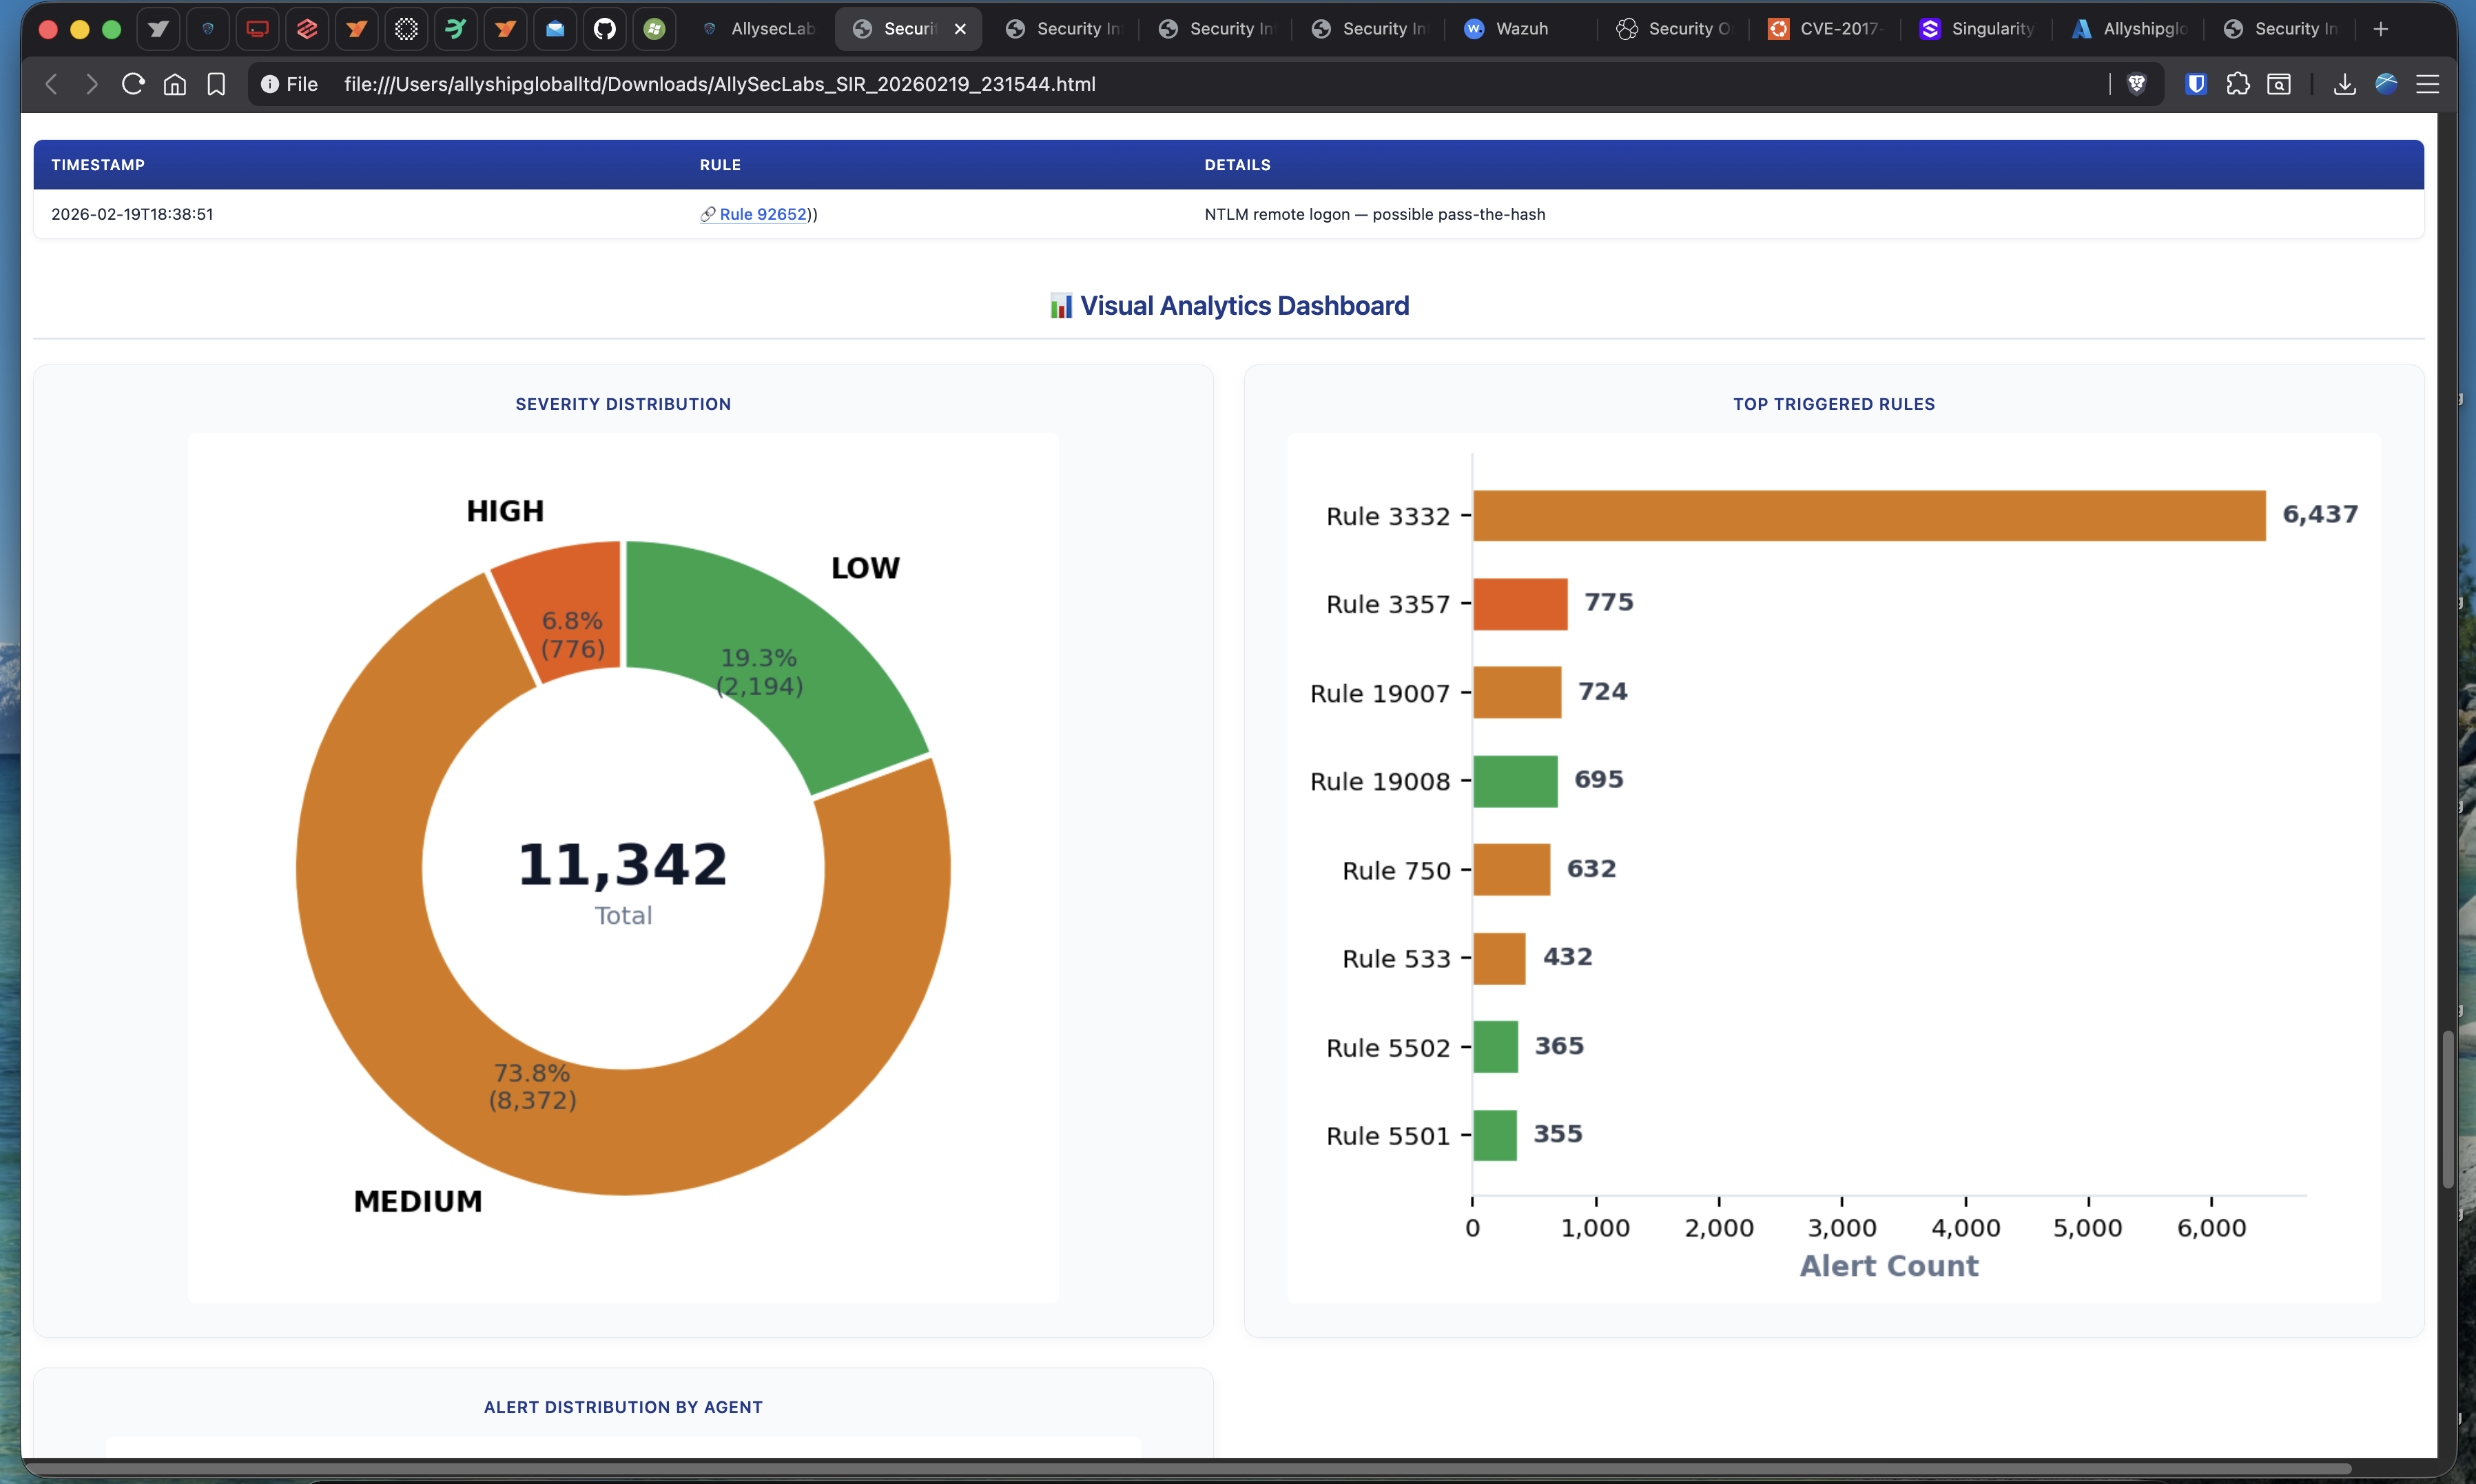Go back with the browser back arrow
The image size is (2476, 1484).
click(x=51, y=84)
